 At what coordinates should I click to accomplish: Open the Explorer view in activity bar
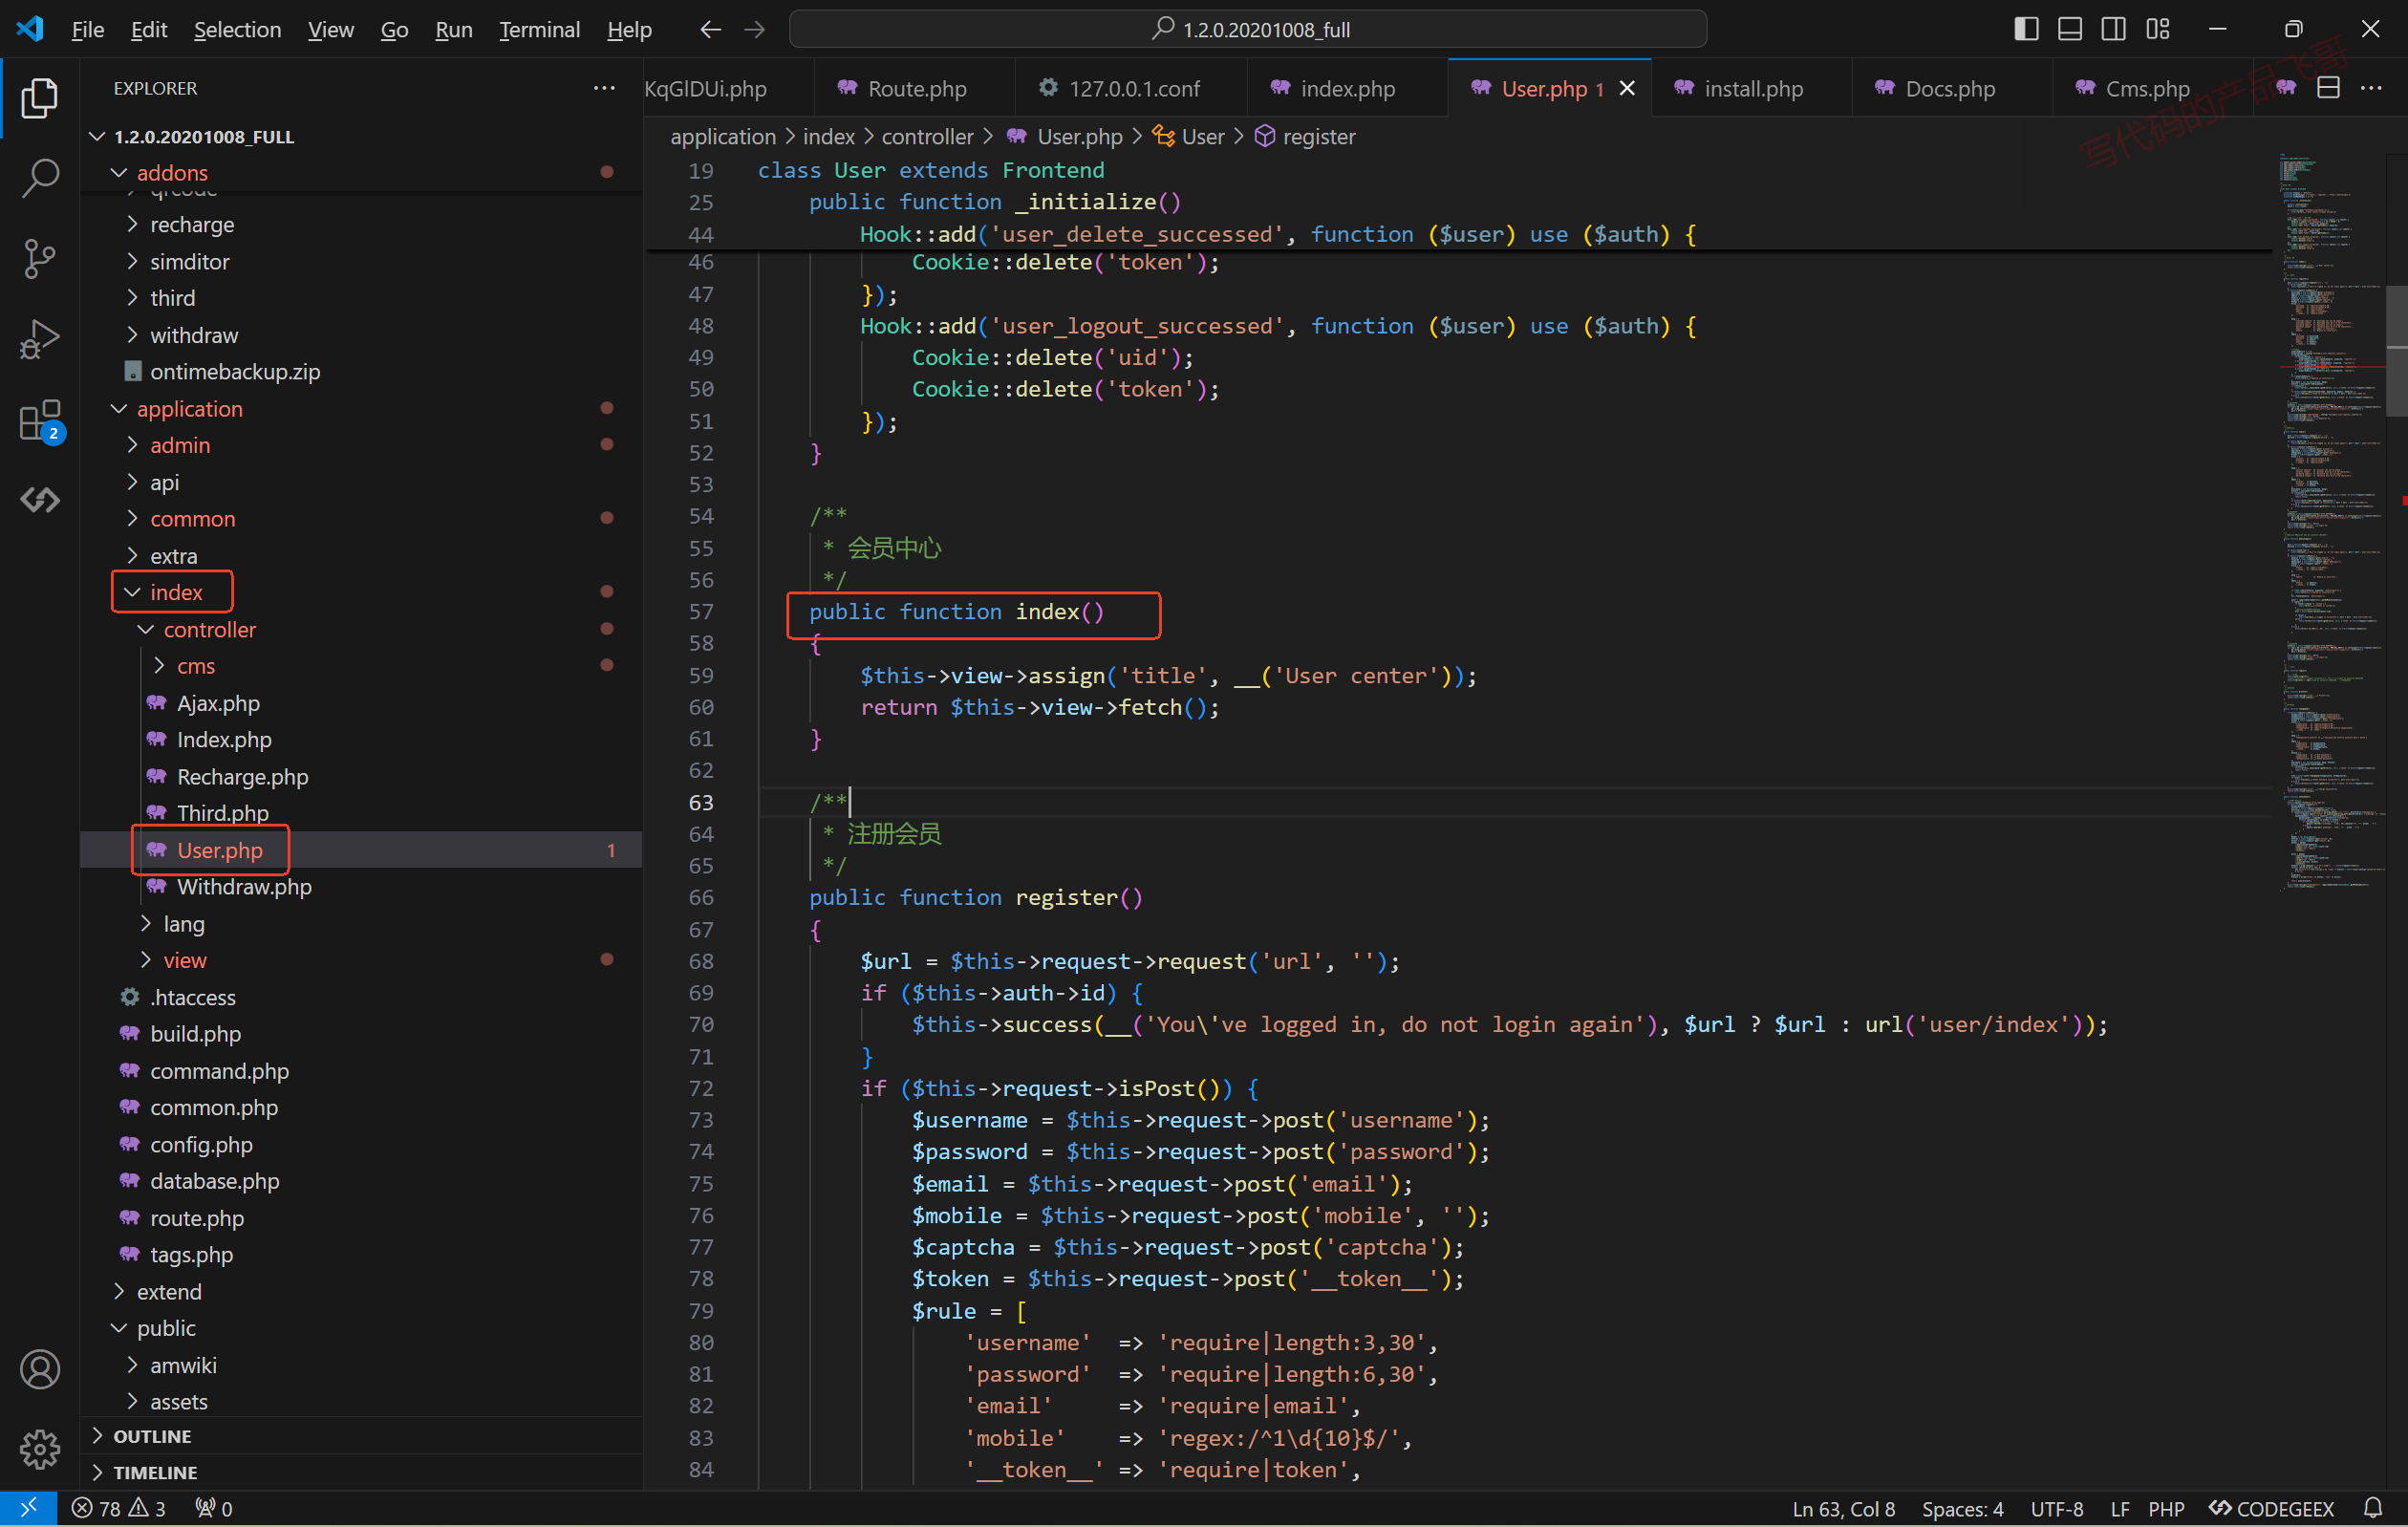[x=40, y=98]
